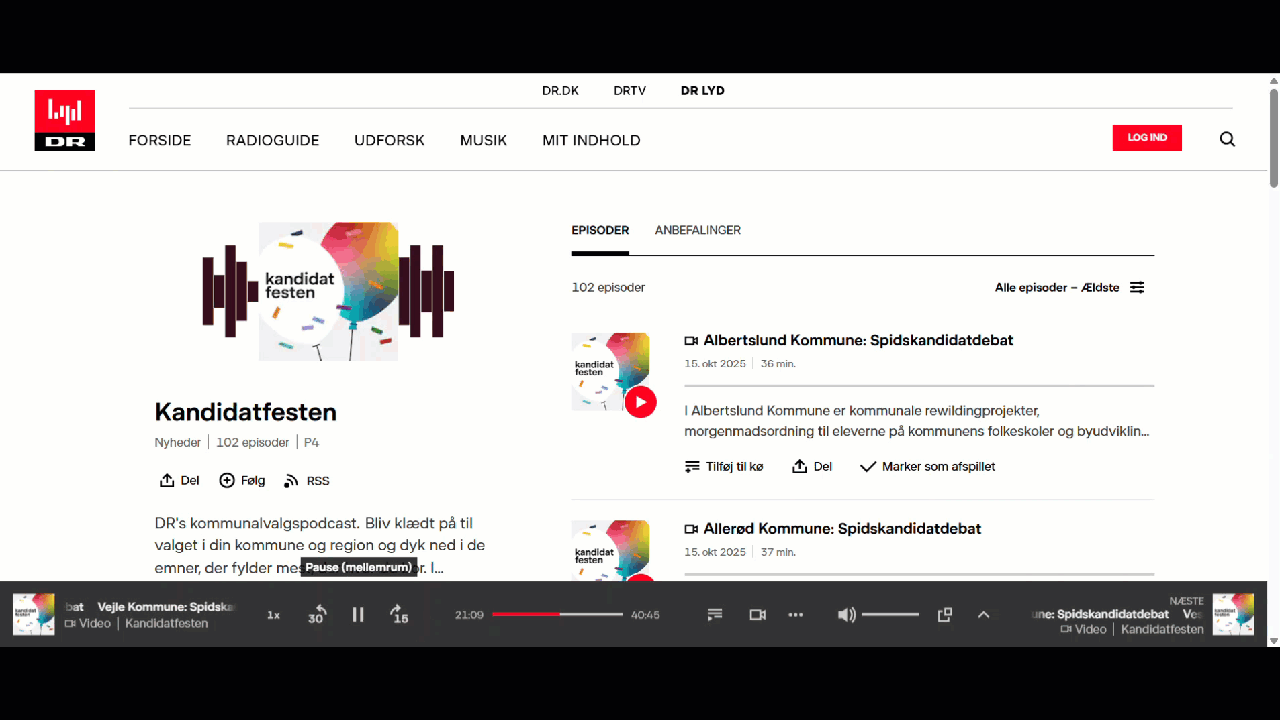The width and height of the screenshot is (1280, 720).
Task: Click the DR logo
Action: tap(65, 120)
